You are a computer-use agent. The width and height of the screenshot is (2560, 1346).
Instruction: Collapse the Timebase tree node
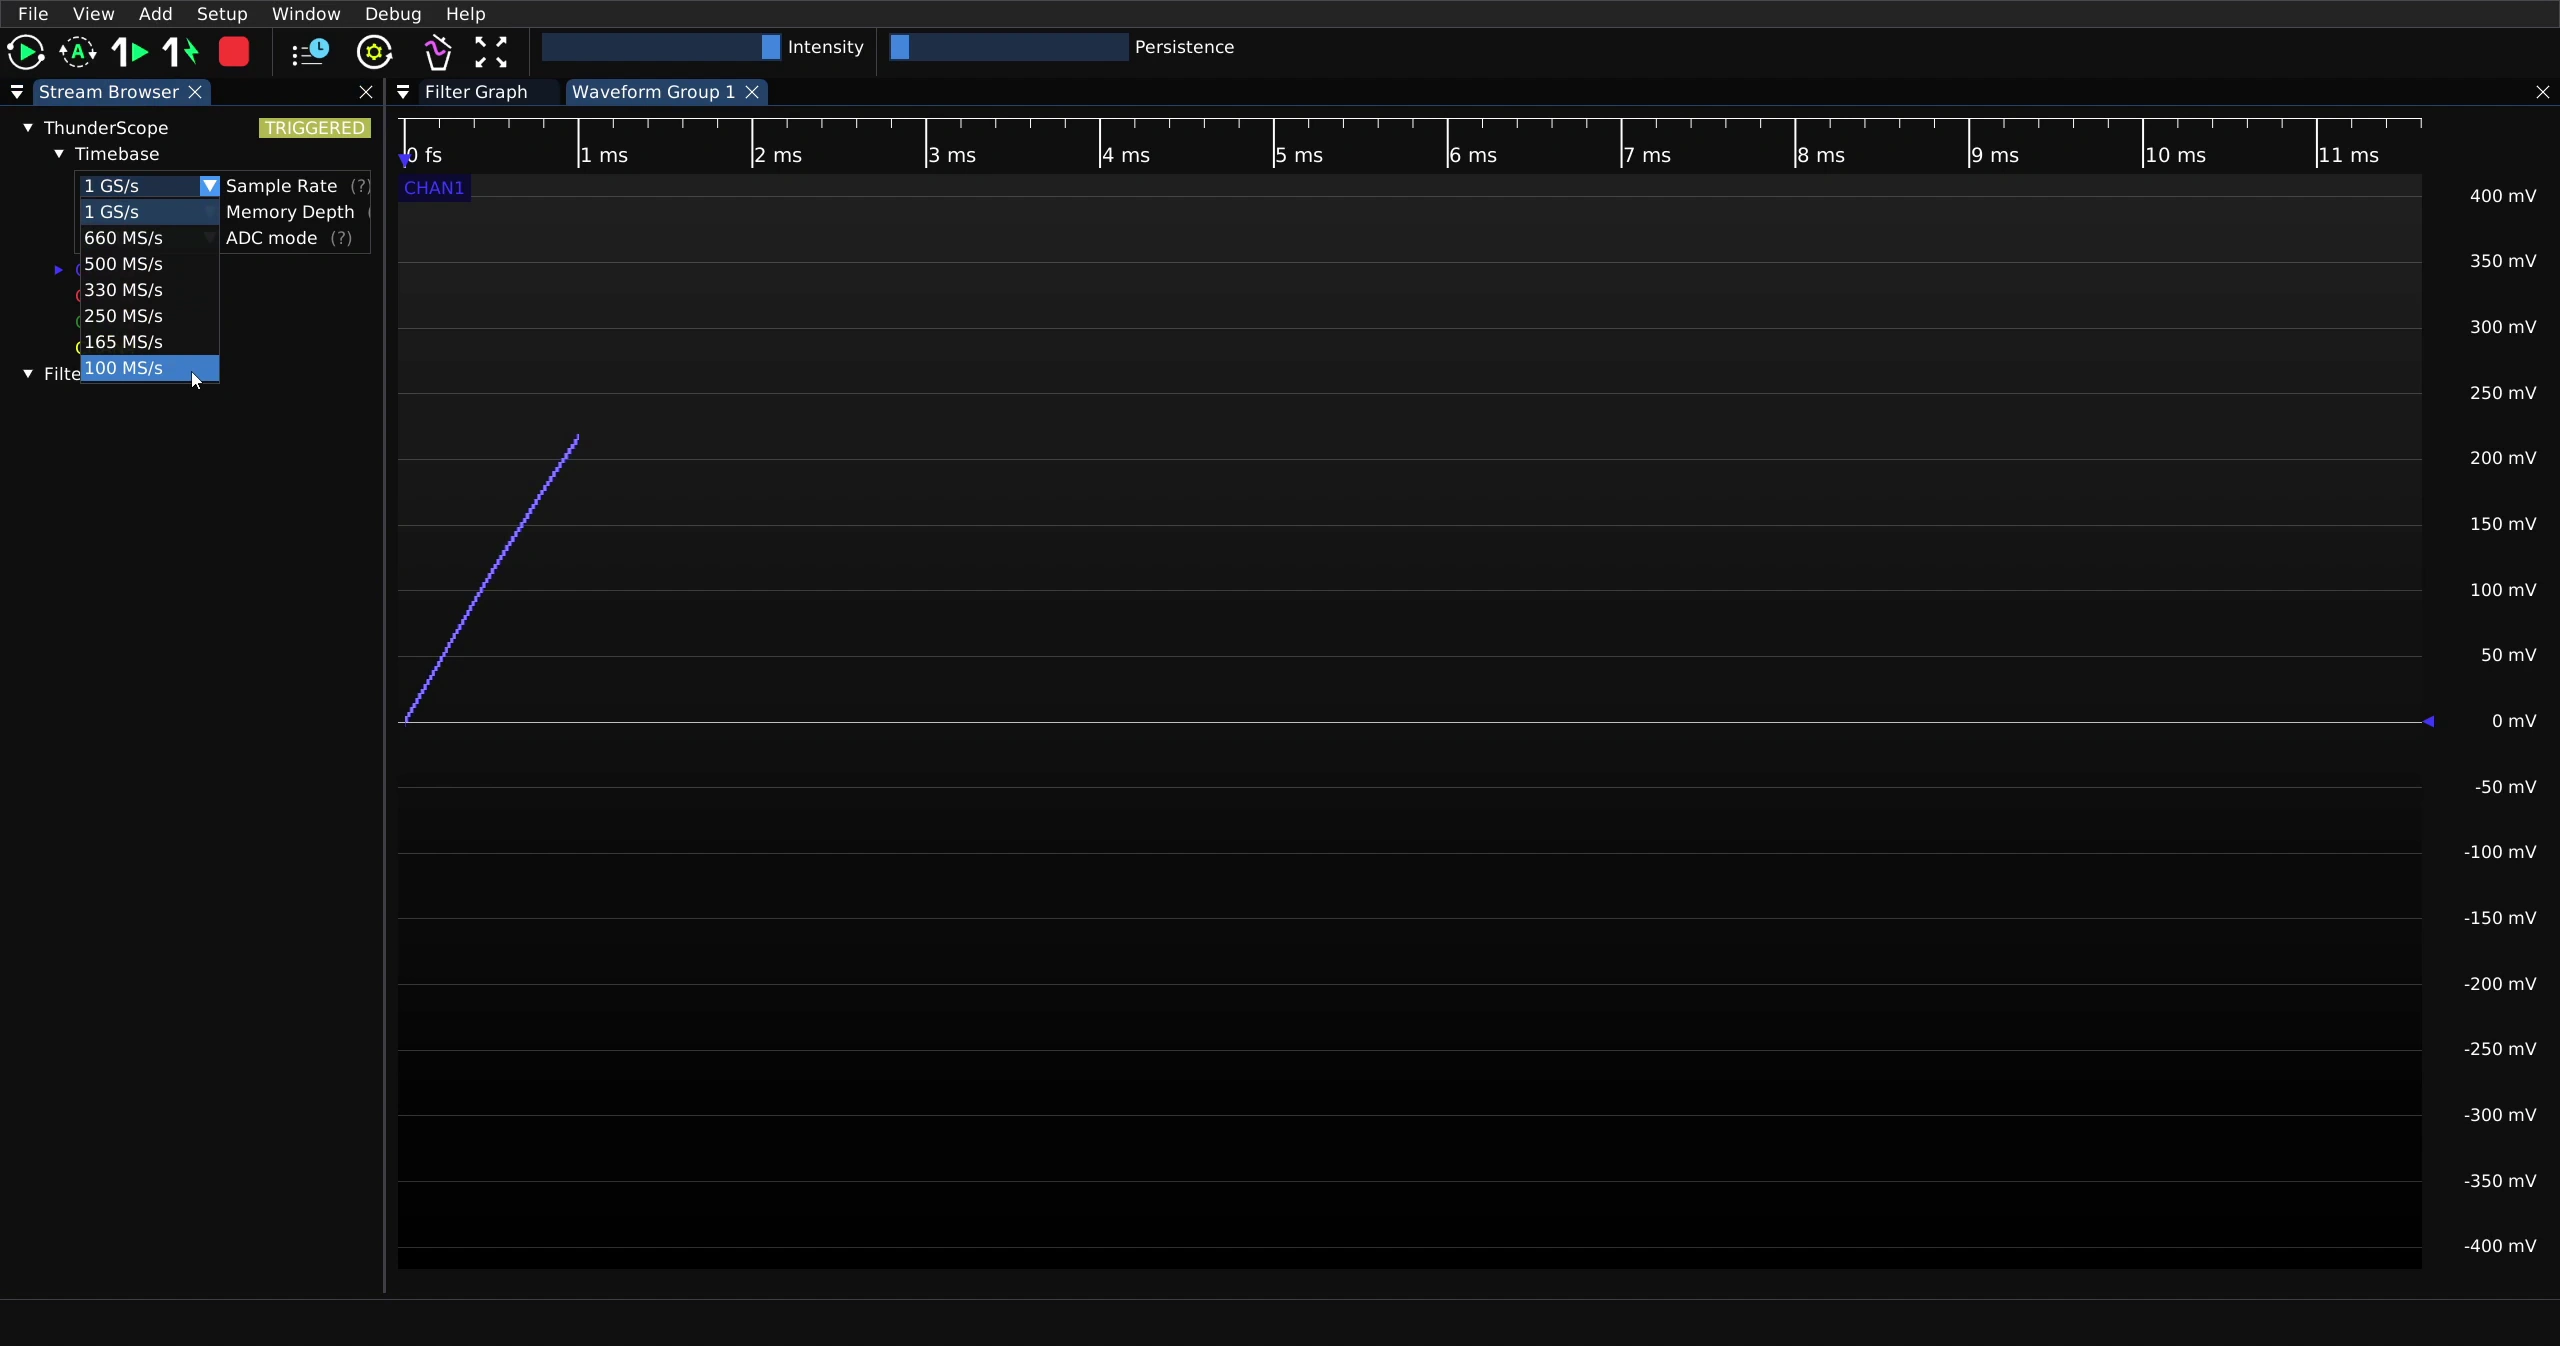(x=59, y=154)
